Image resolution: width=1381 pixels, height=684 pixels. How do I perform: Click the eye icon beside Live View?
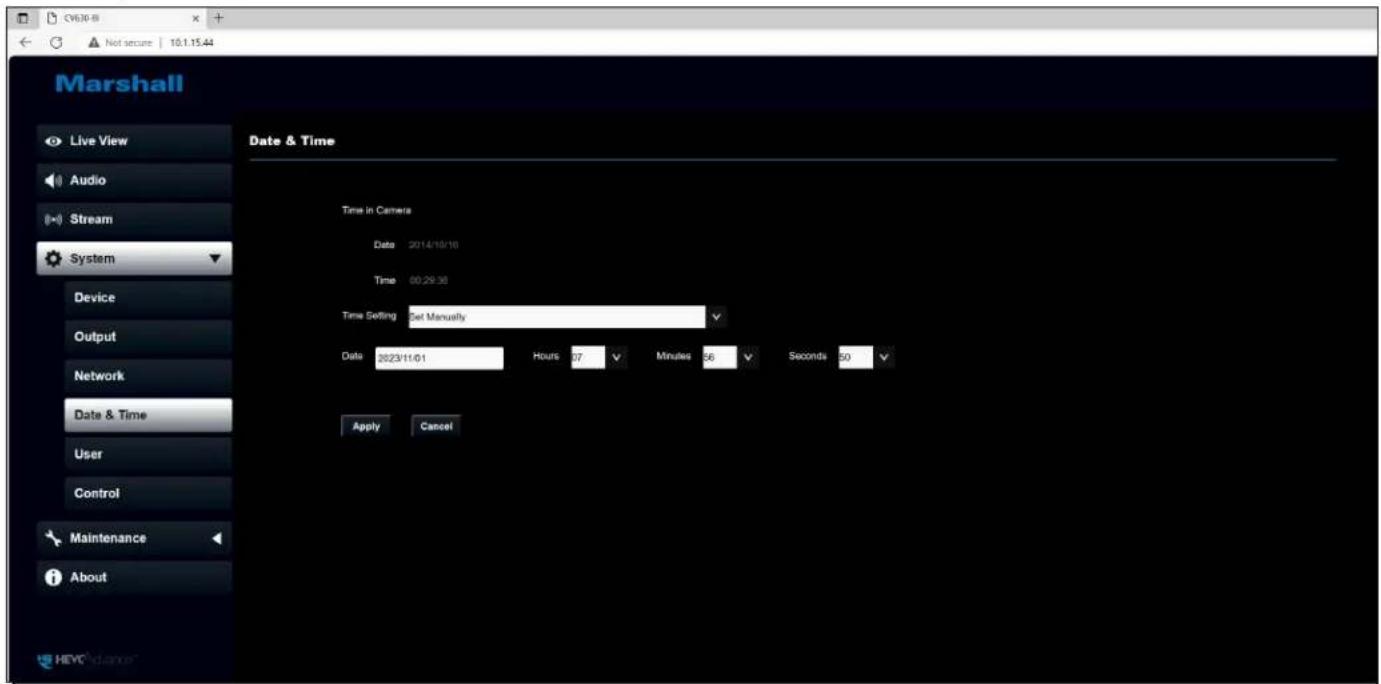(x=52, y=142)
